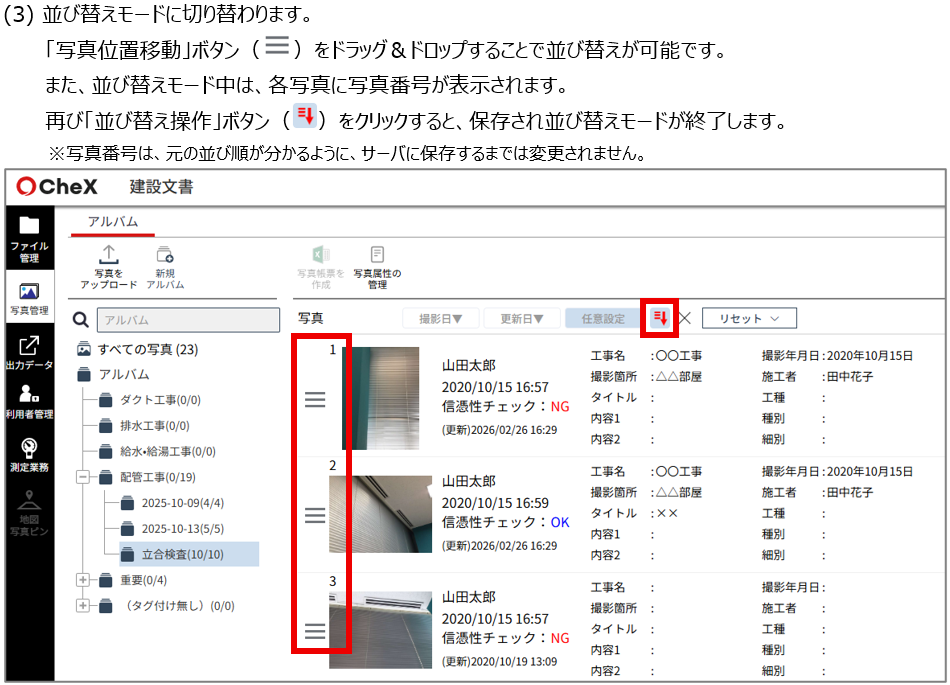Screen dimensions: 950x685
Task: Click the 任意設定 button
Action: point(603,319)
